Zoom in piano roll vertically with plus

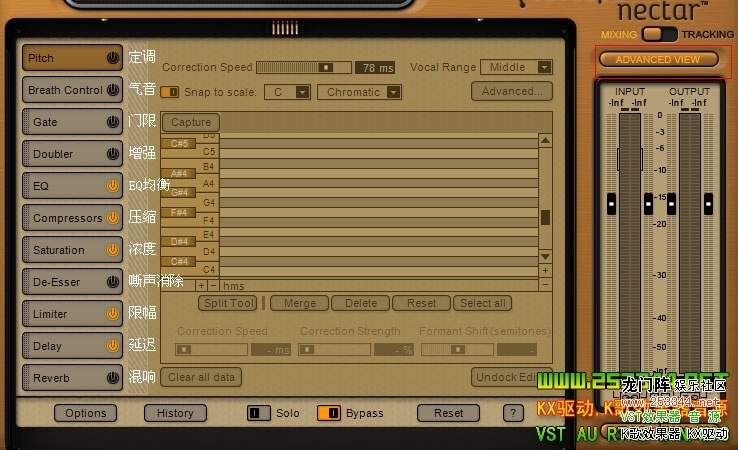pyautogui.click(x=545, y=271)
